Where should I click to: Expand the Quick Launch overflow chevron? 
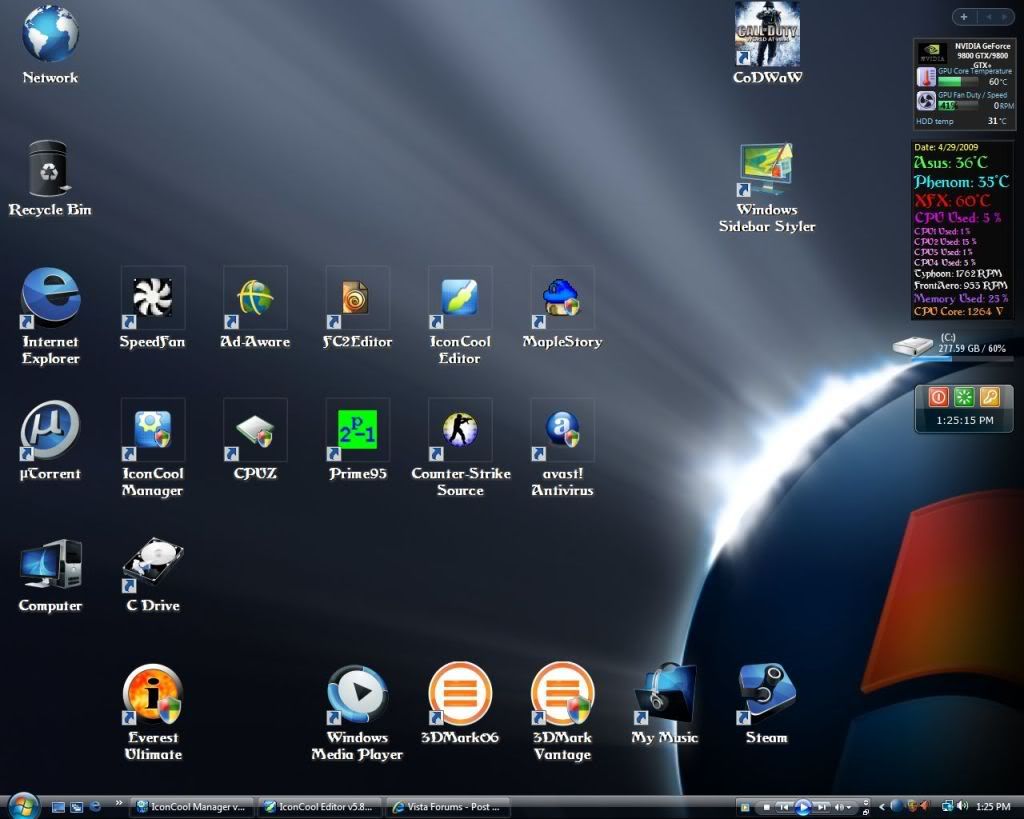(x=119, y=803)
